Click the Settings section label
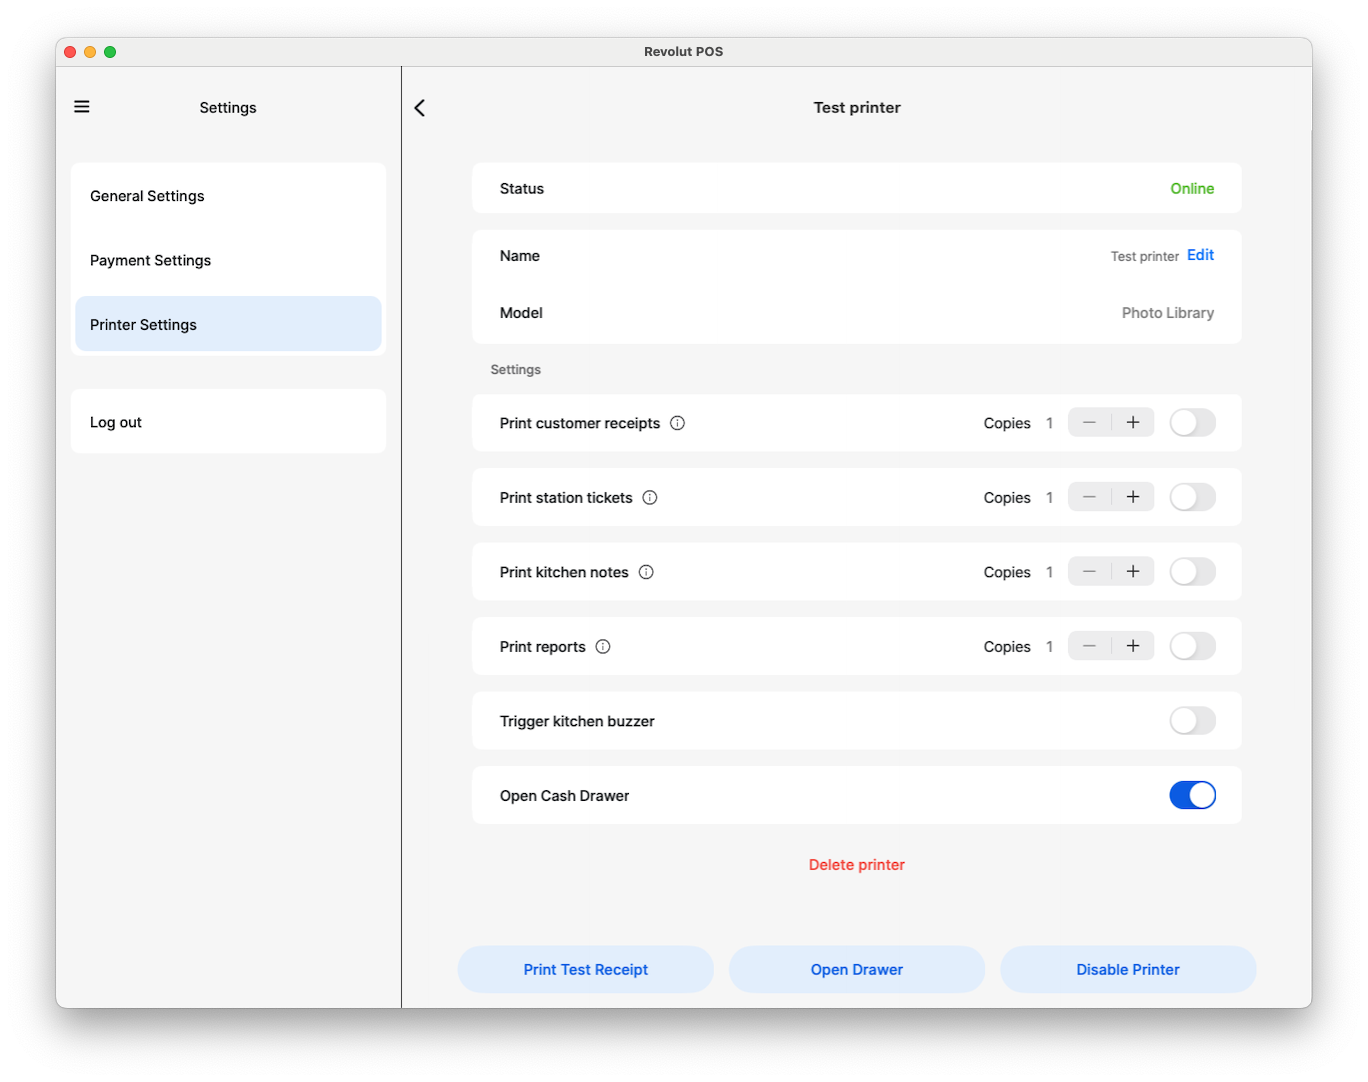The width and height of the screenshot is (1368, 1082). click(x=515, y=370)
